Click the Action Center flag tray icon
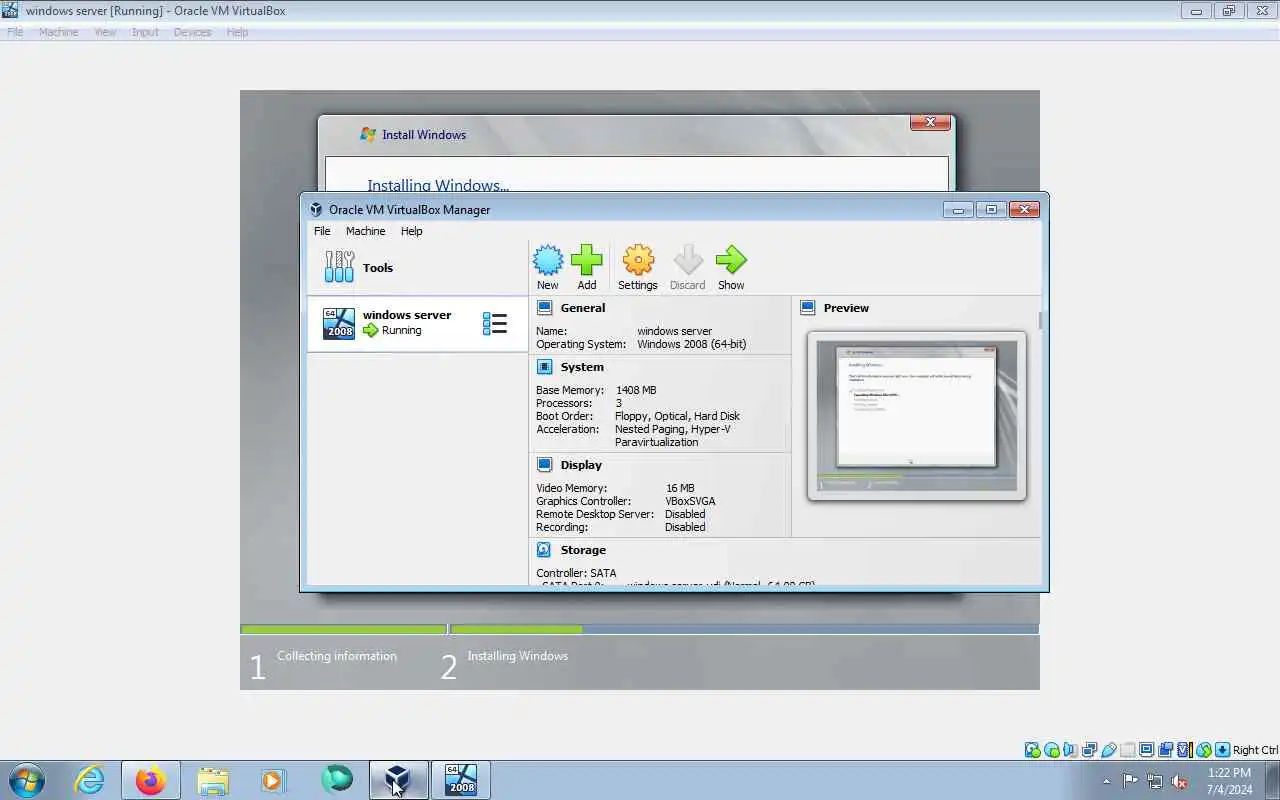 (1130, 781)
